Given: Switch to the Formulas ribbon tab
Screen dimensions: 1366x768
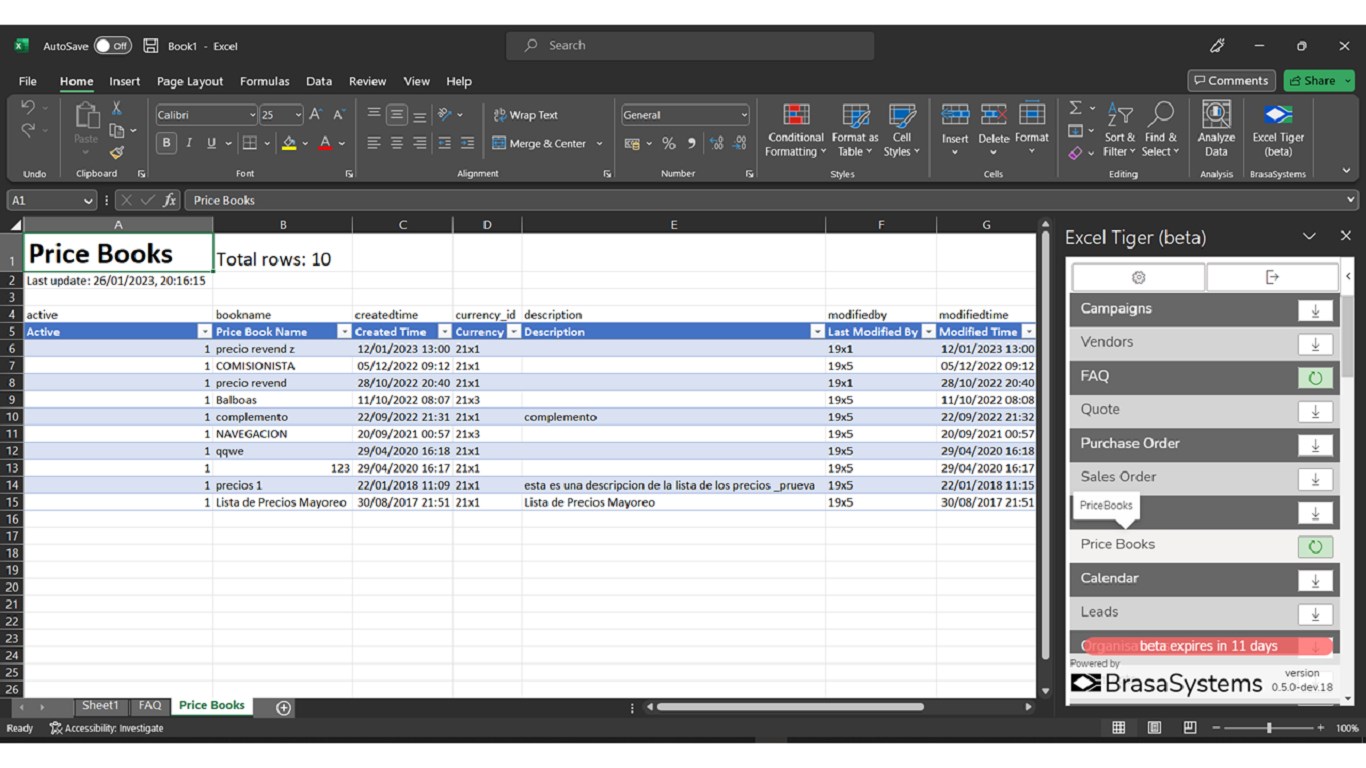Looking at the screenshot, I should pos(264,81).
